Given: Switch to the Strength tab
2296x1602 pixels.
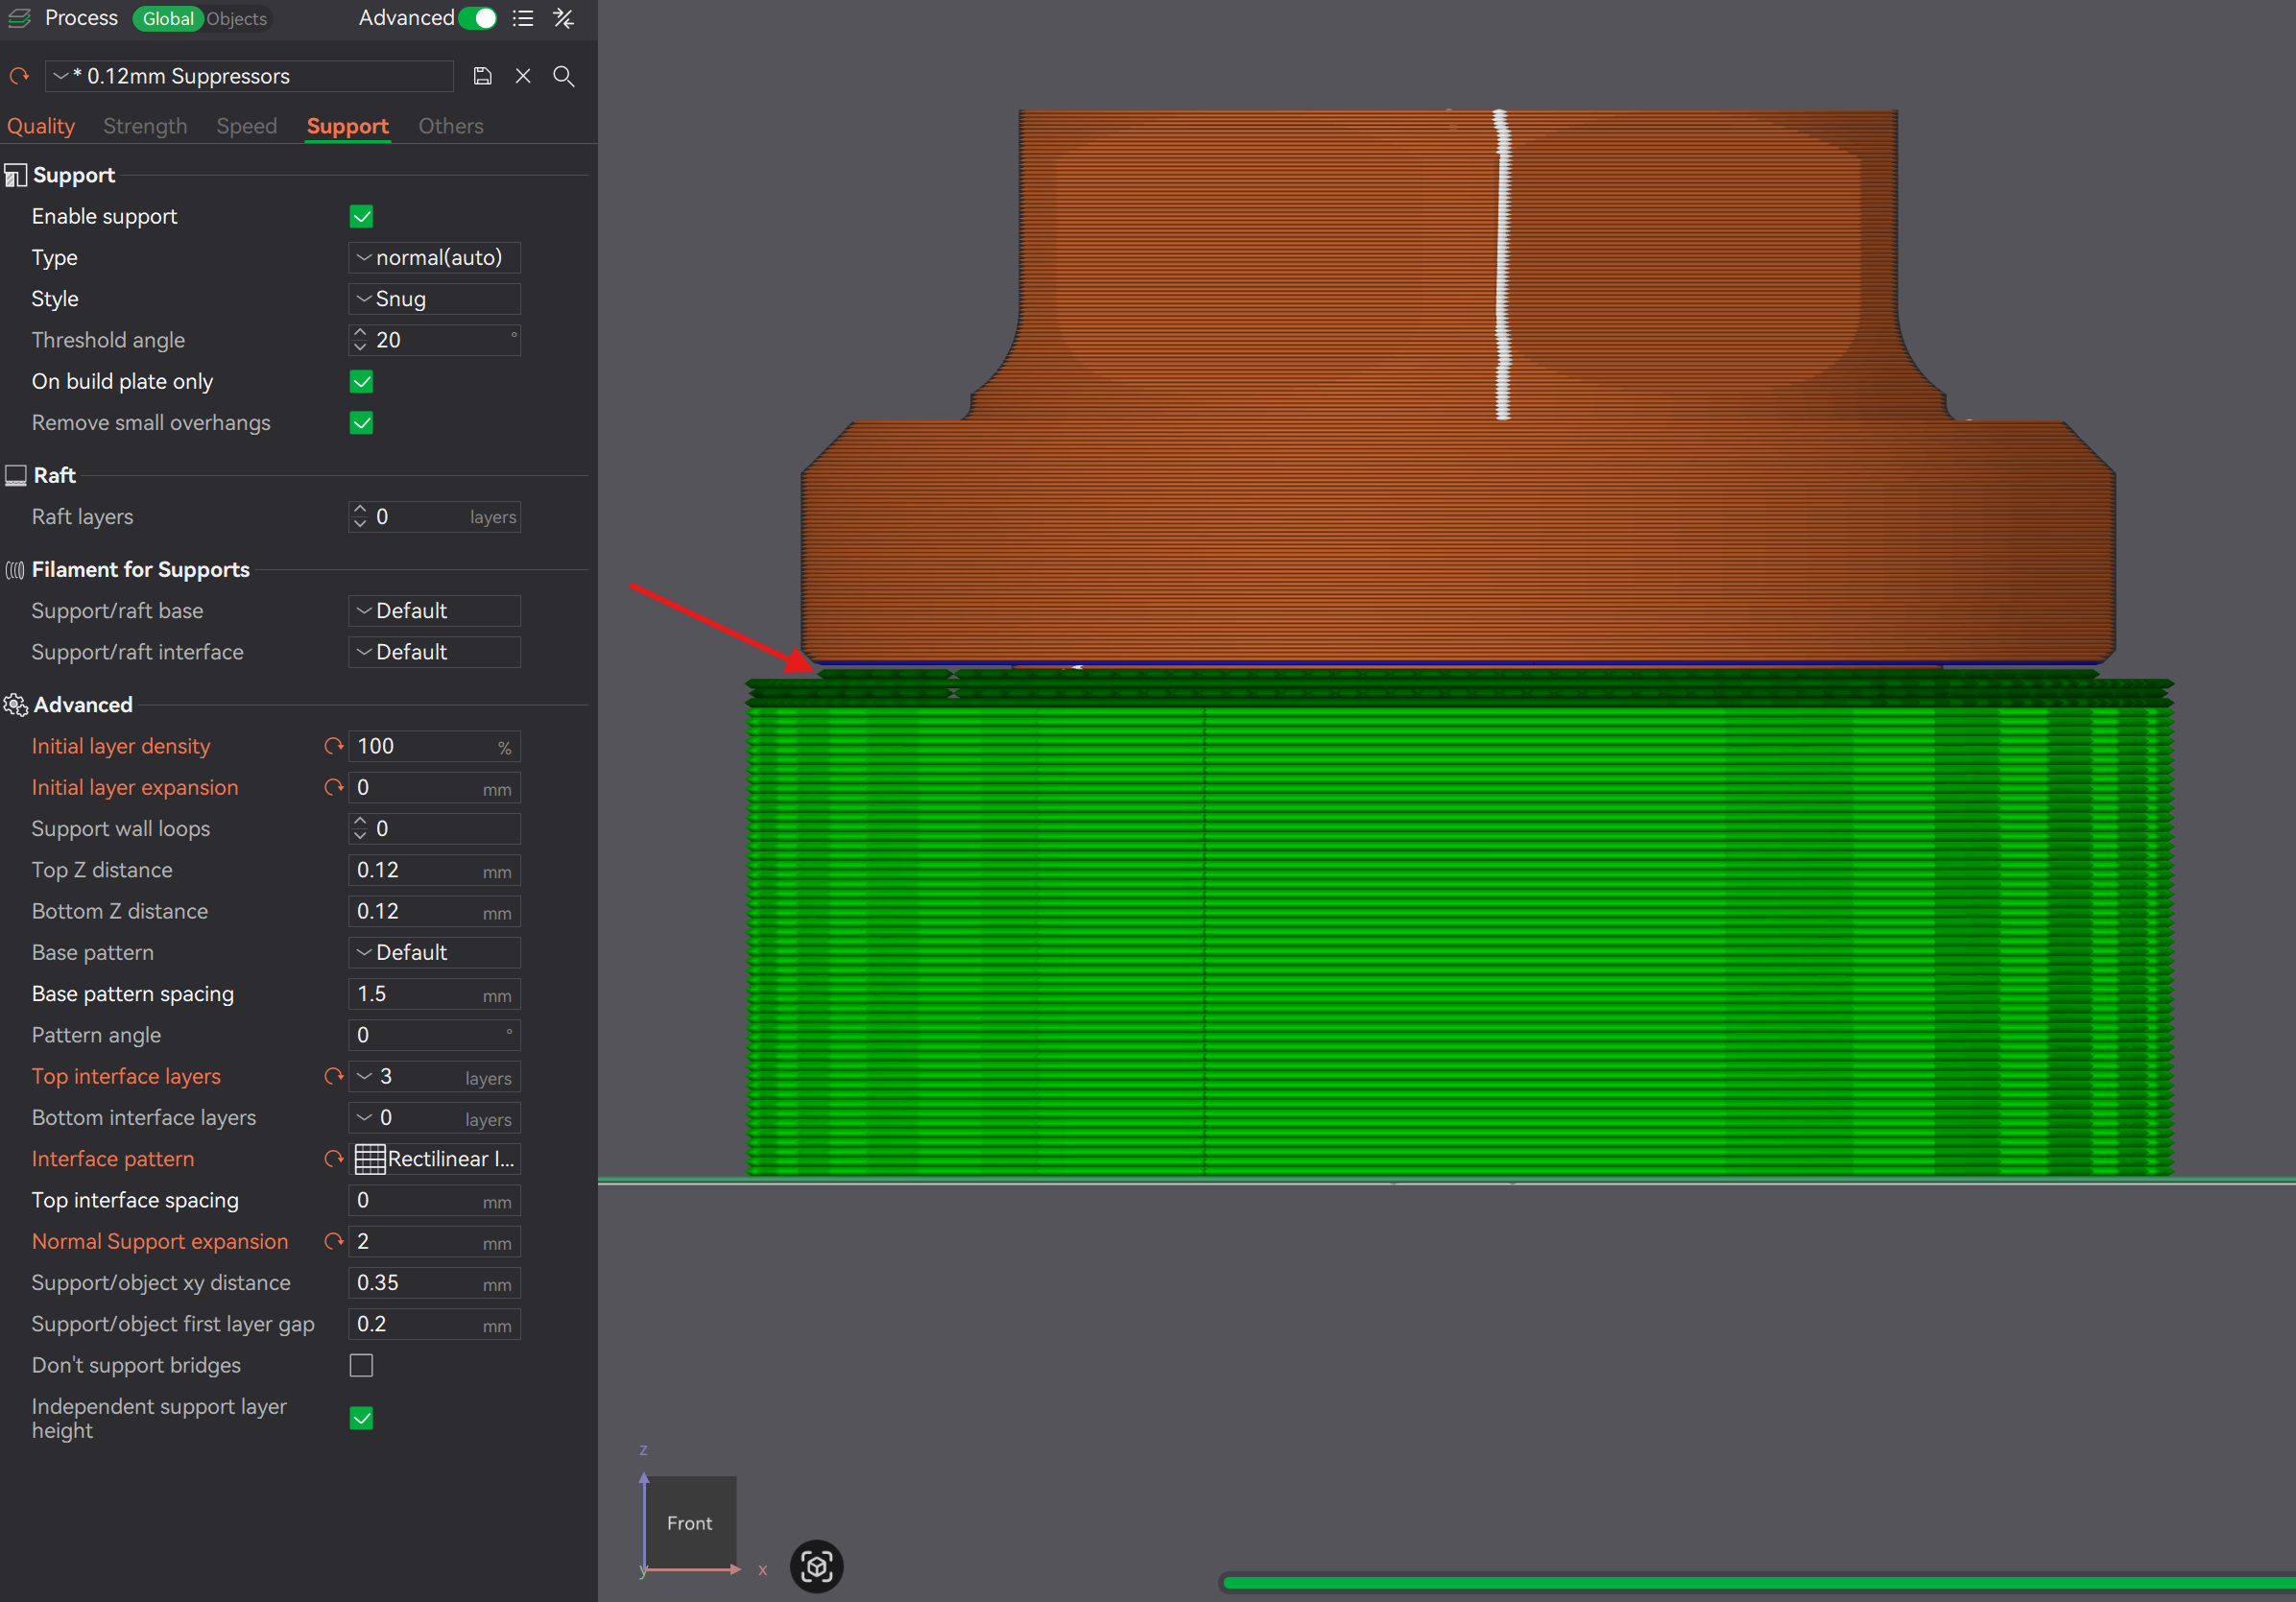Looking at the screenshot, I should [145, 126].
